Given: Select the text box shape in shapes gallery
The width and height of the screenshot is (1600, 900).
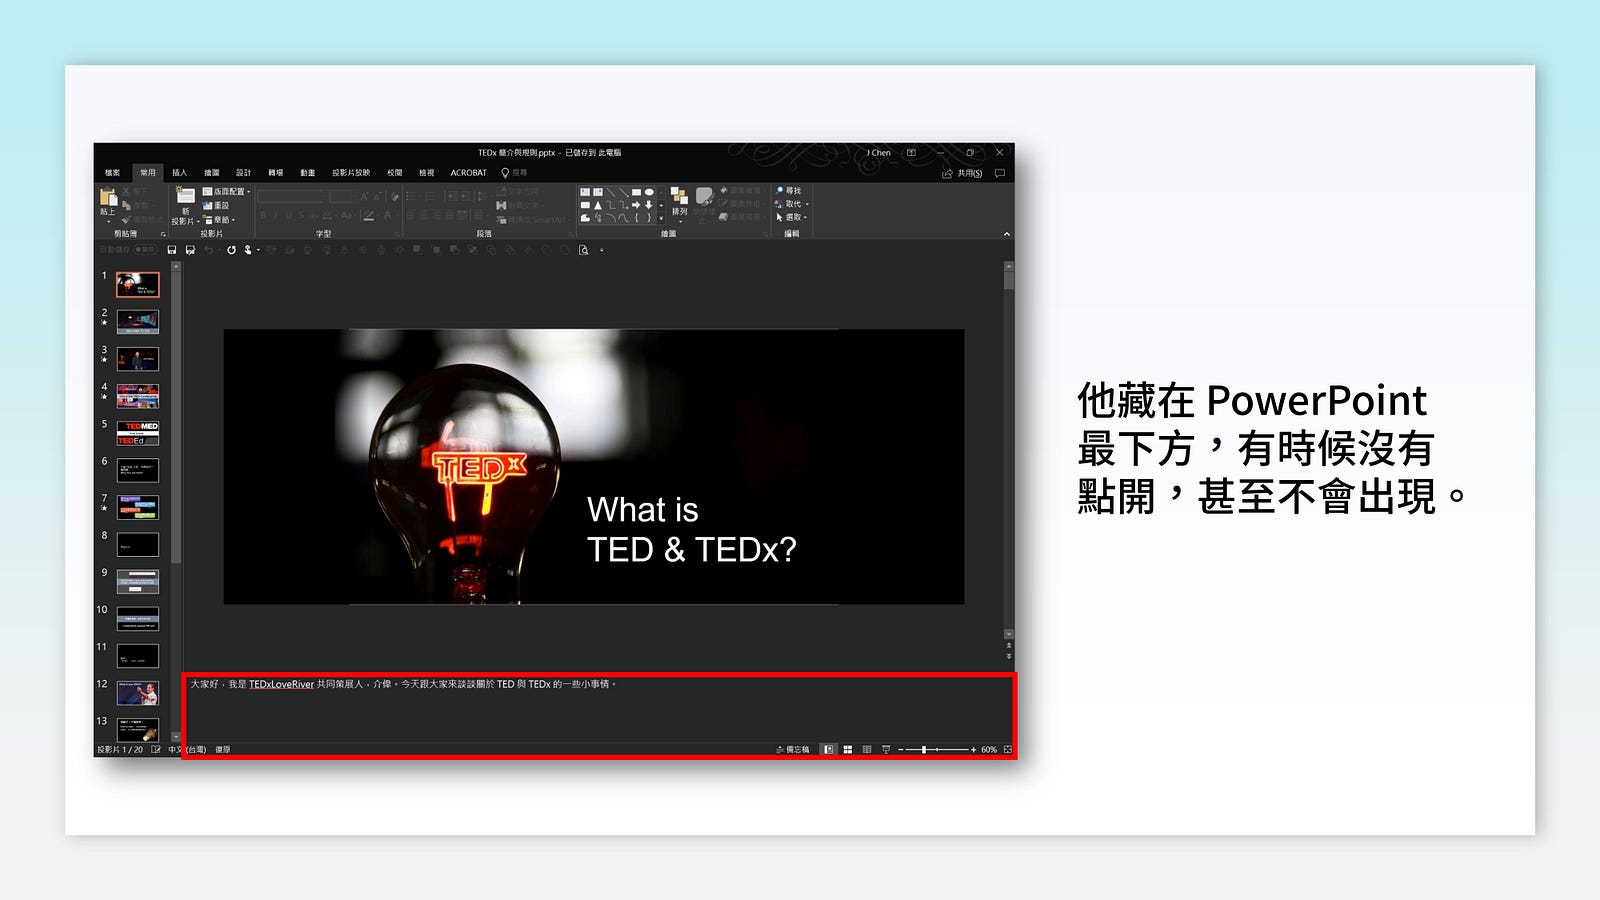Looking at the screenshot, I should point(585,192).
